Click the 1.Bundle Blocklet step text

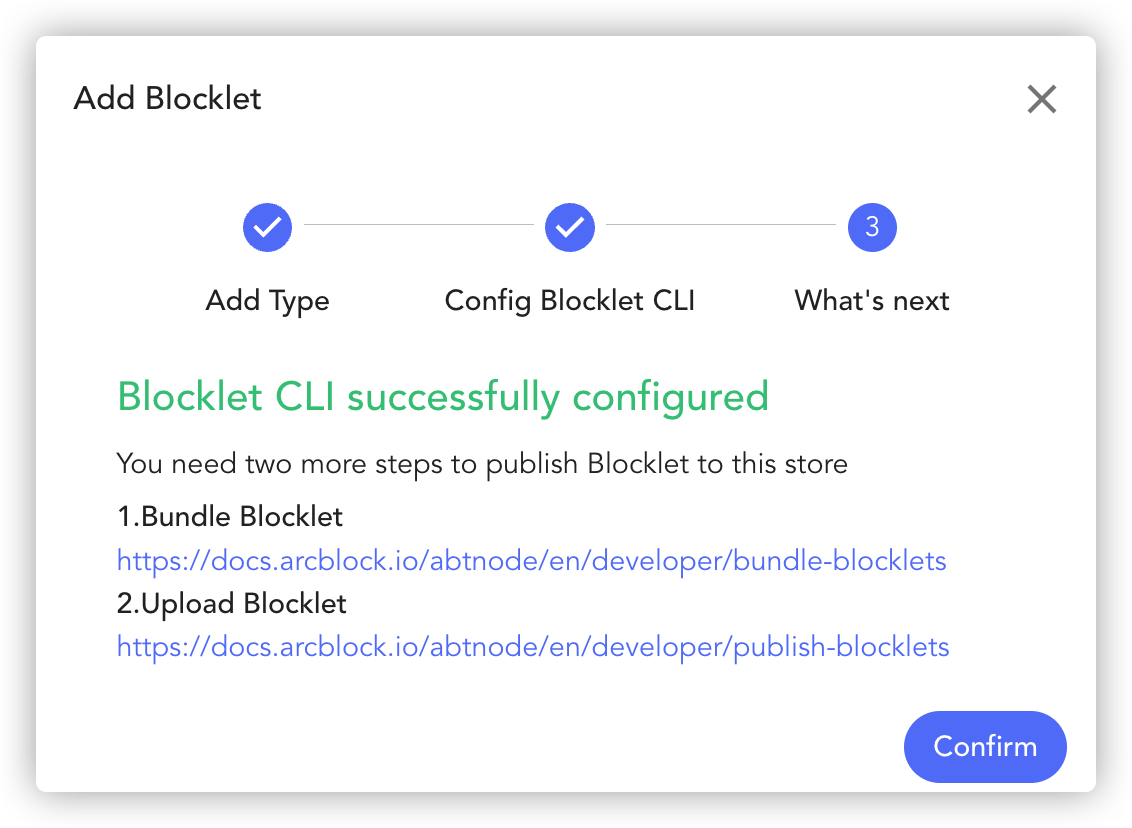(x=230, y=516)
